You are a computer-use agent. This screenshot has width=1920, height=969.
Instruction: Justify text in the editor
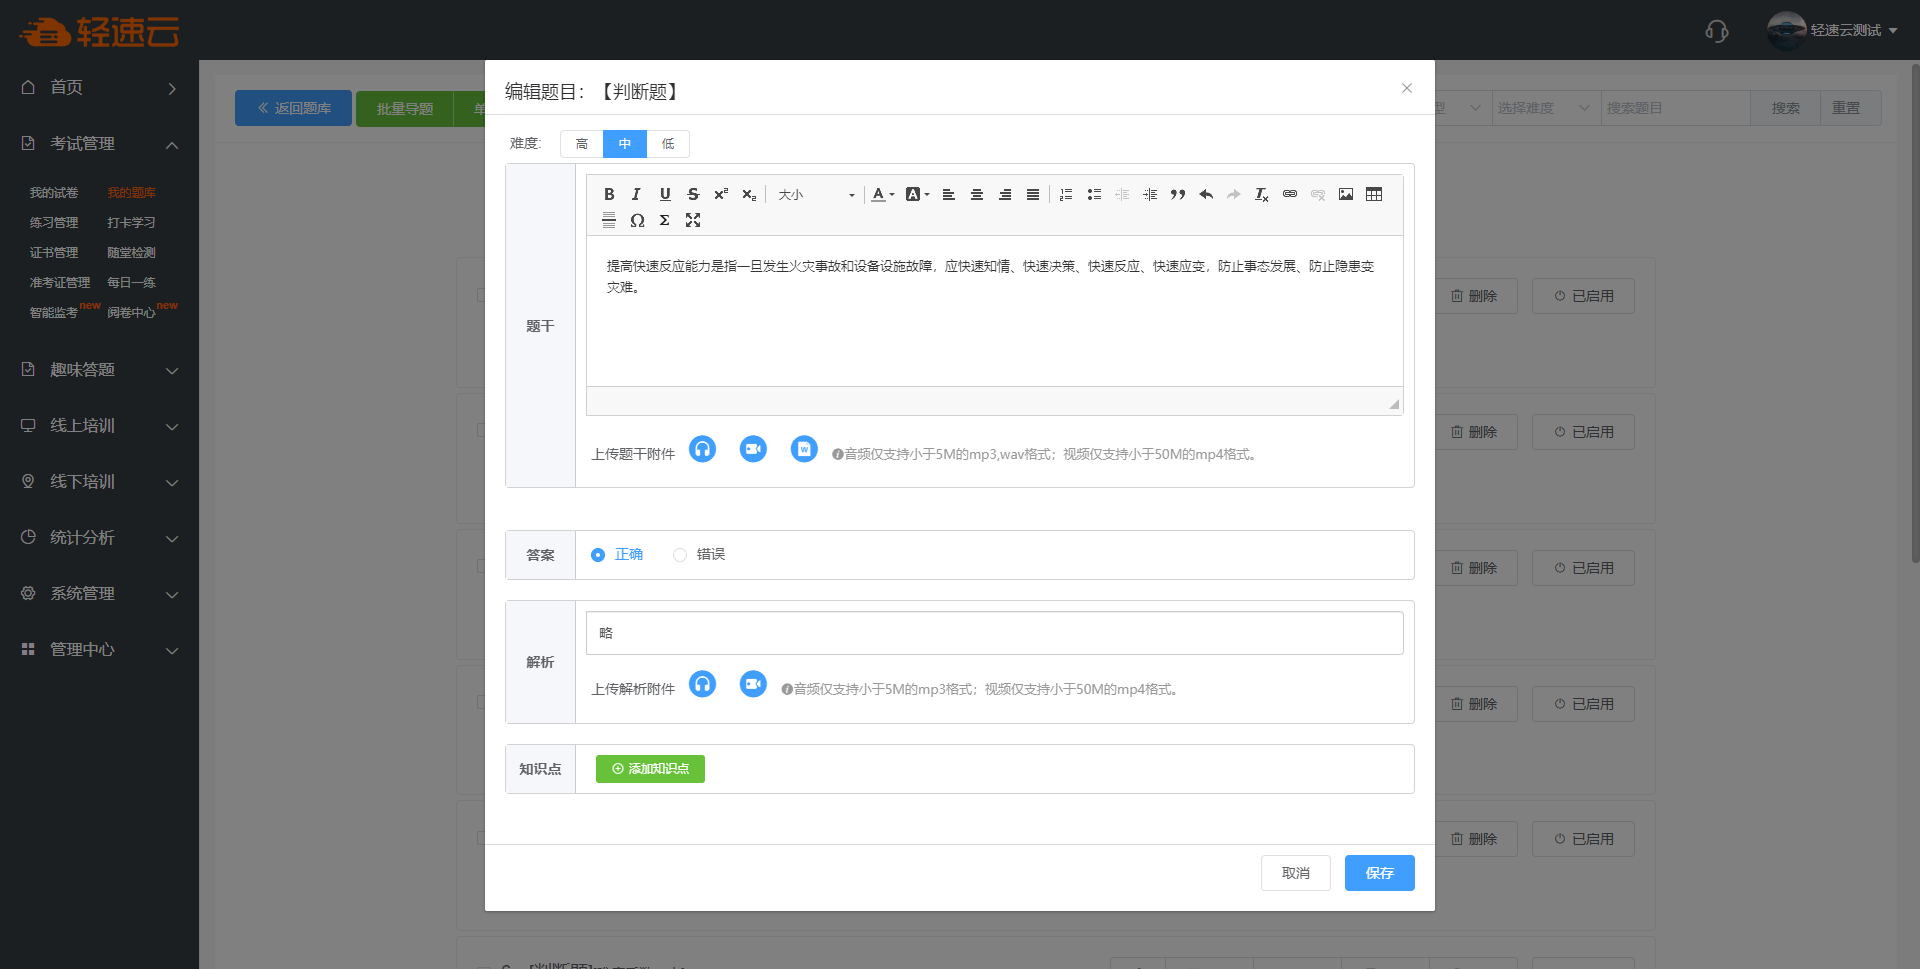[x=1033, y=194]
